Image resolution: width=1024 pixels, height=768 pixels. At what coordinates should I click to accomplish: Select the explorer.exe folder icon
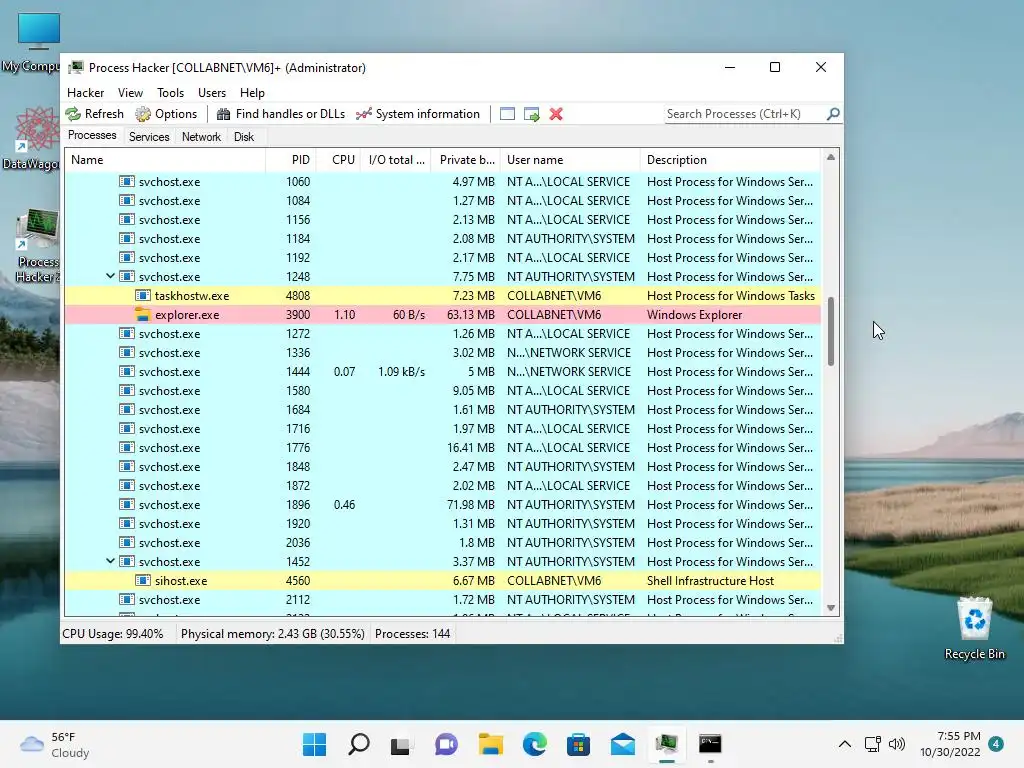pyautogui.click(x=142, y=315)
